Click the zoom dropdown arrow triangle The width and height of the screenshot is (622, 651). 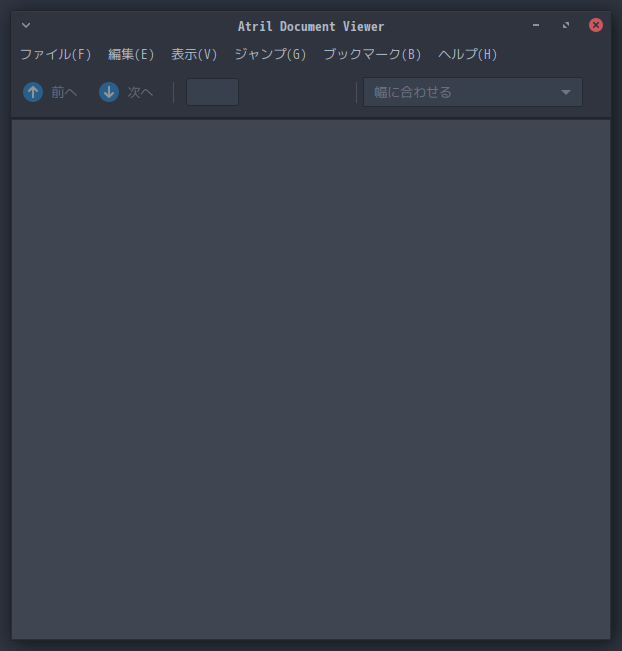pyautogui.click(x=566, y=92)
